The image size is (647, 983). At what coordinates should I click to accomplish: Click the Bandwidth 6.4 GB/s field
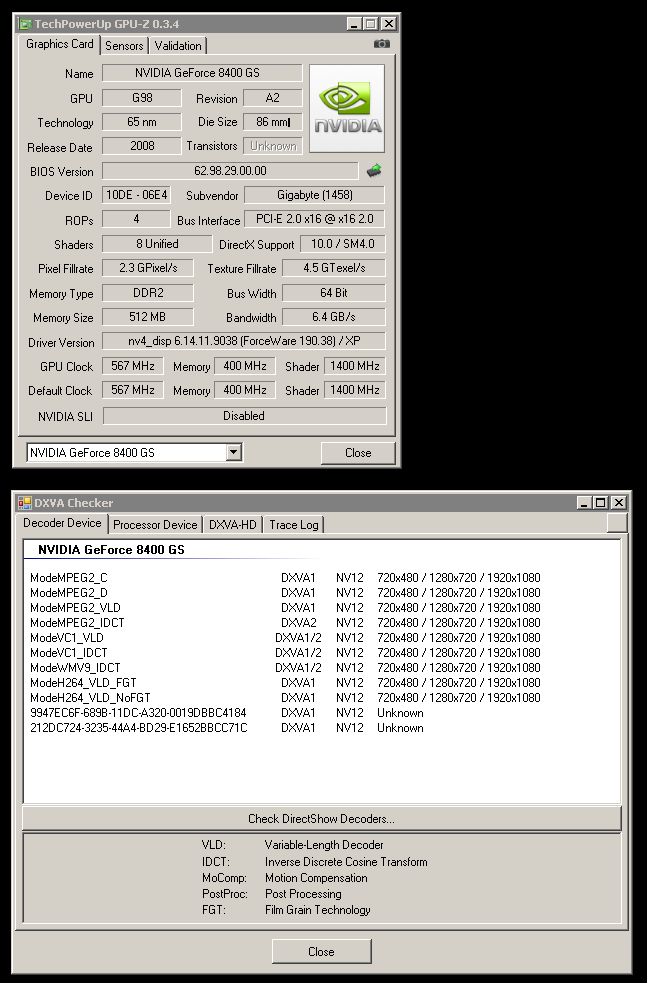(x=334, y=317)
